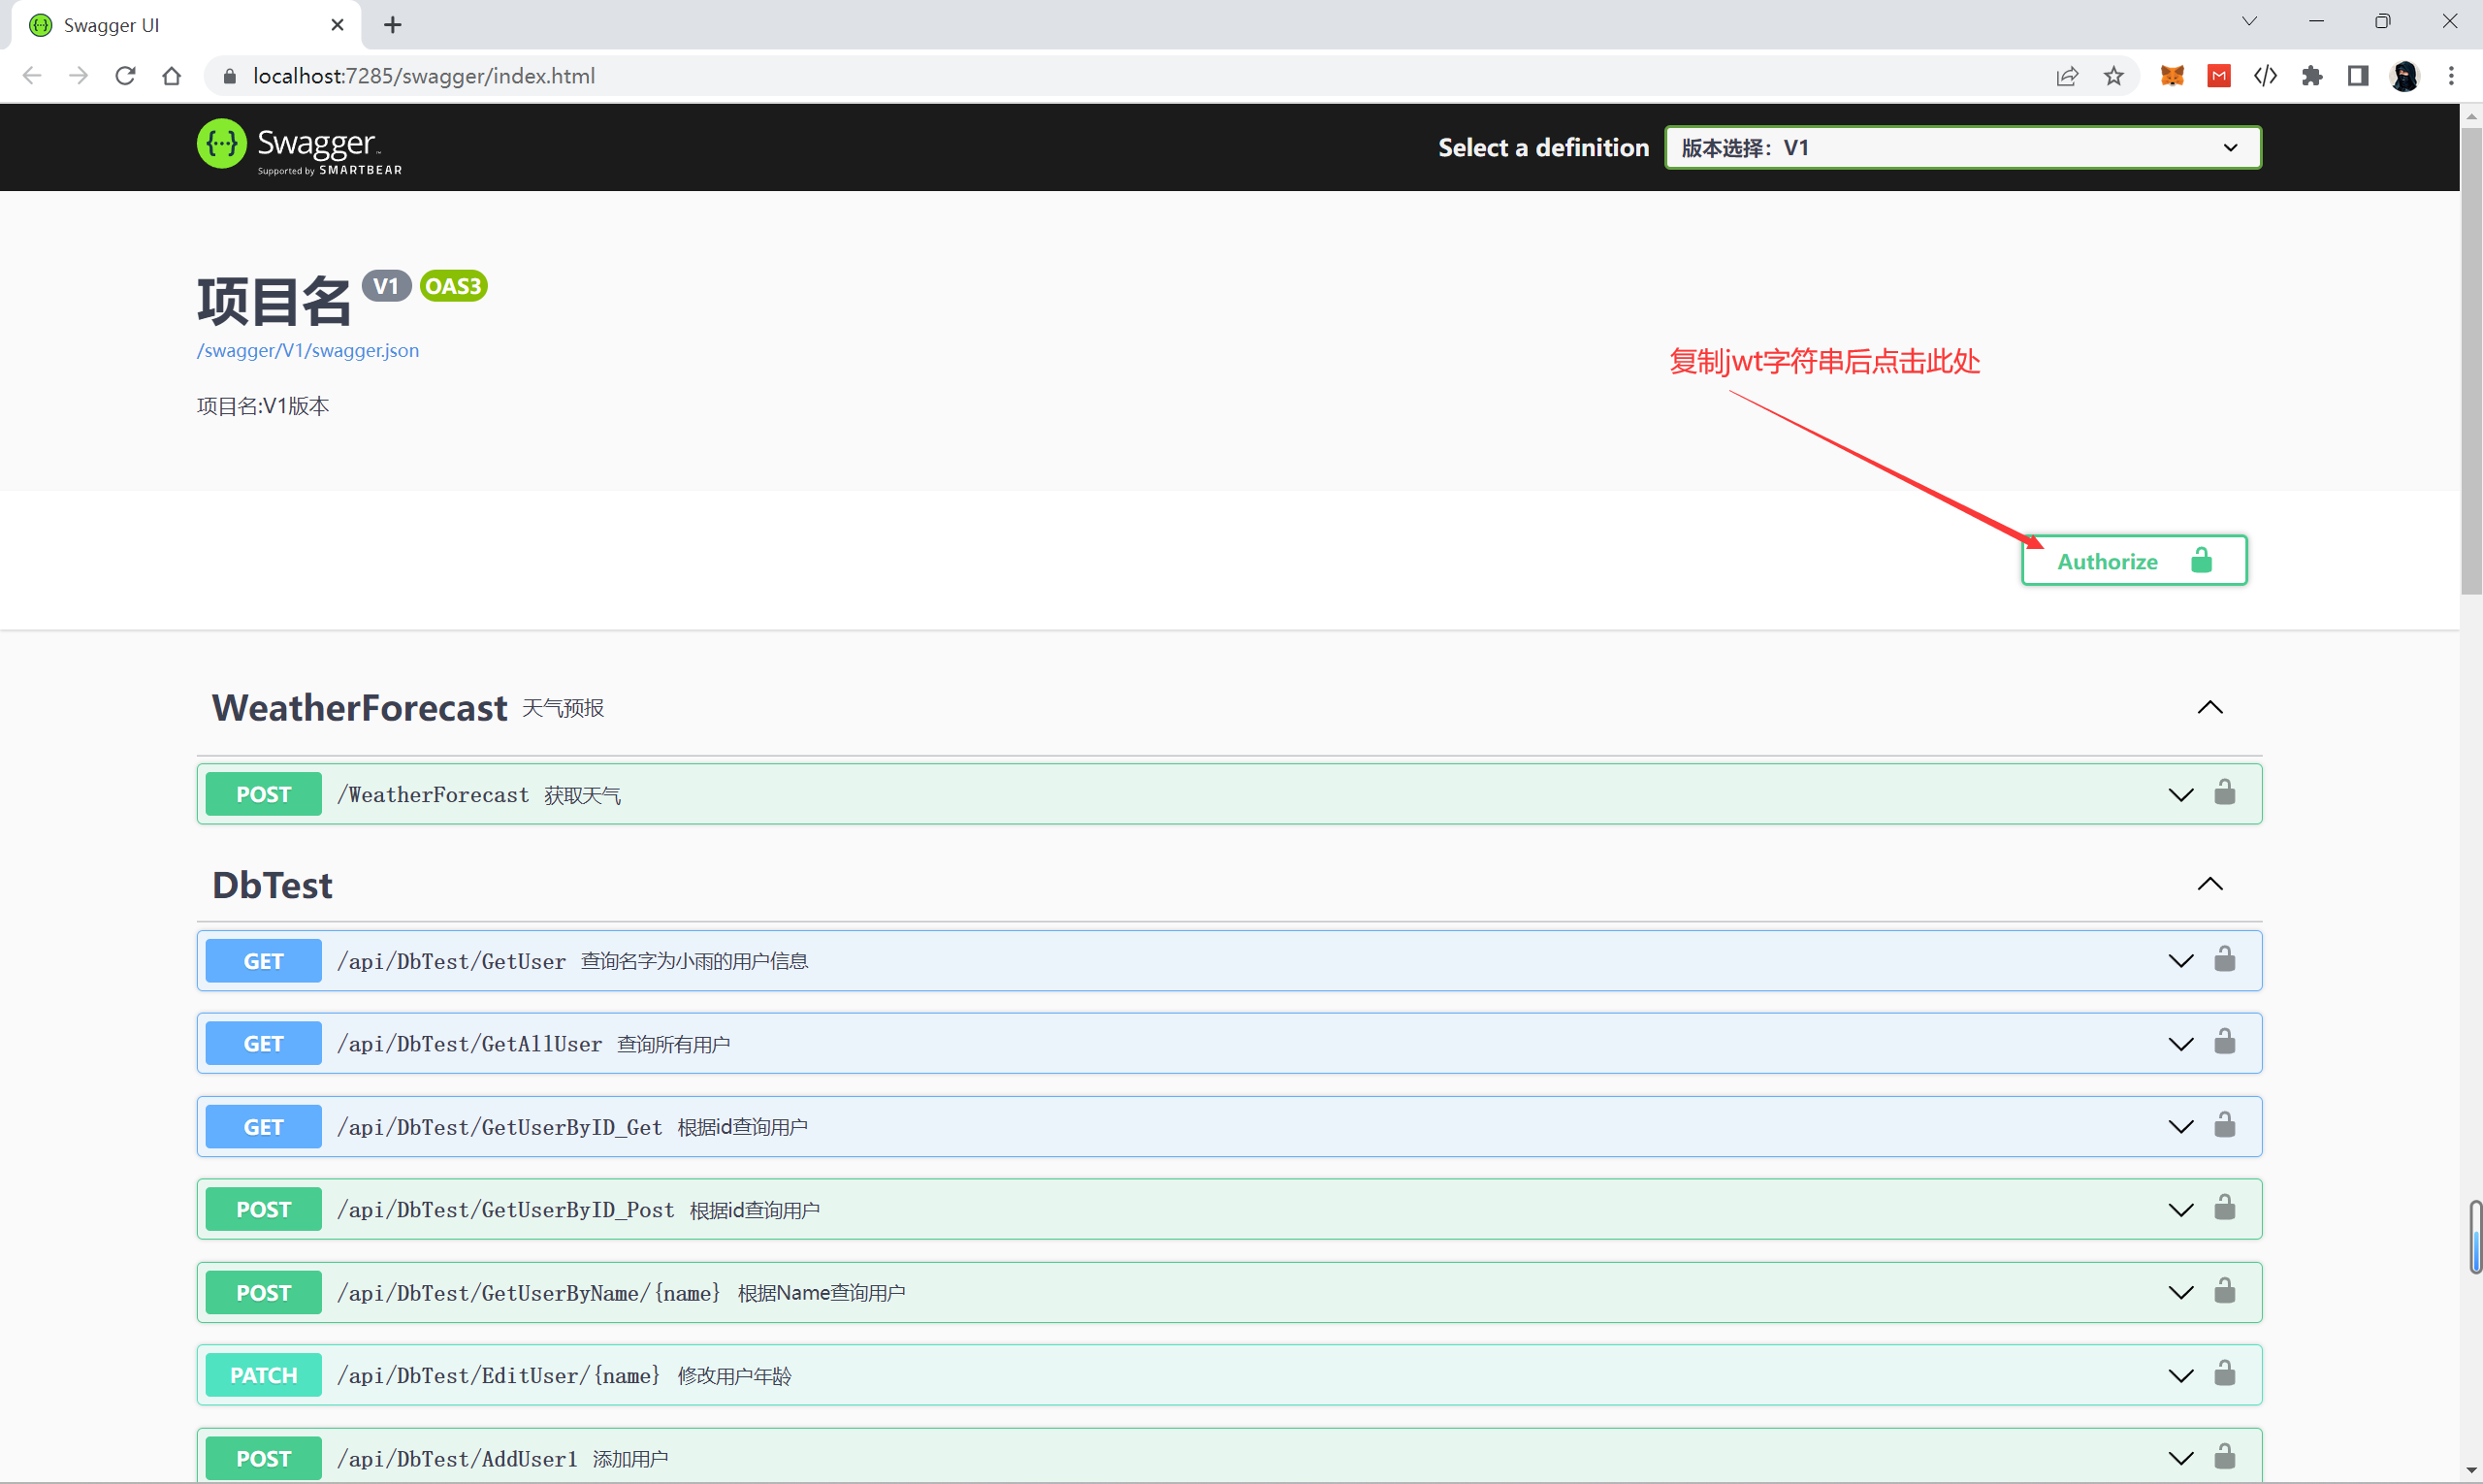The height and width of the screenshot is (1484, 2483).
Task: Collapse the WeatherForecast section
Action: (2209, 708)
